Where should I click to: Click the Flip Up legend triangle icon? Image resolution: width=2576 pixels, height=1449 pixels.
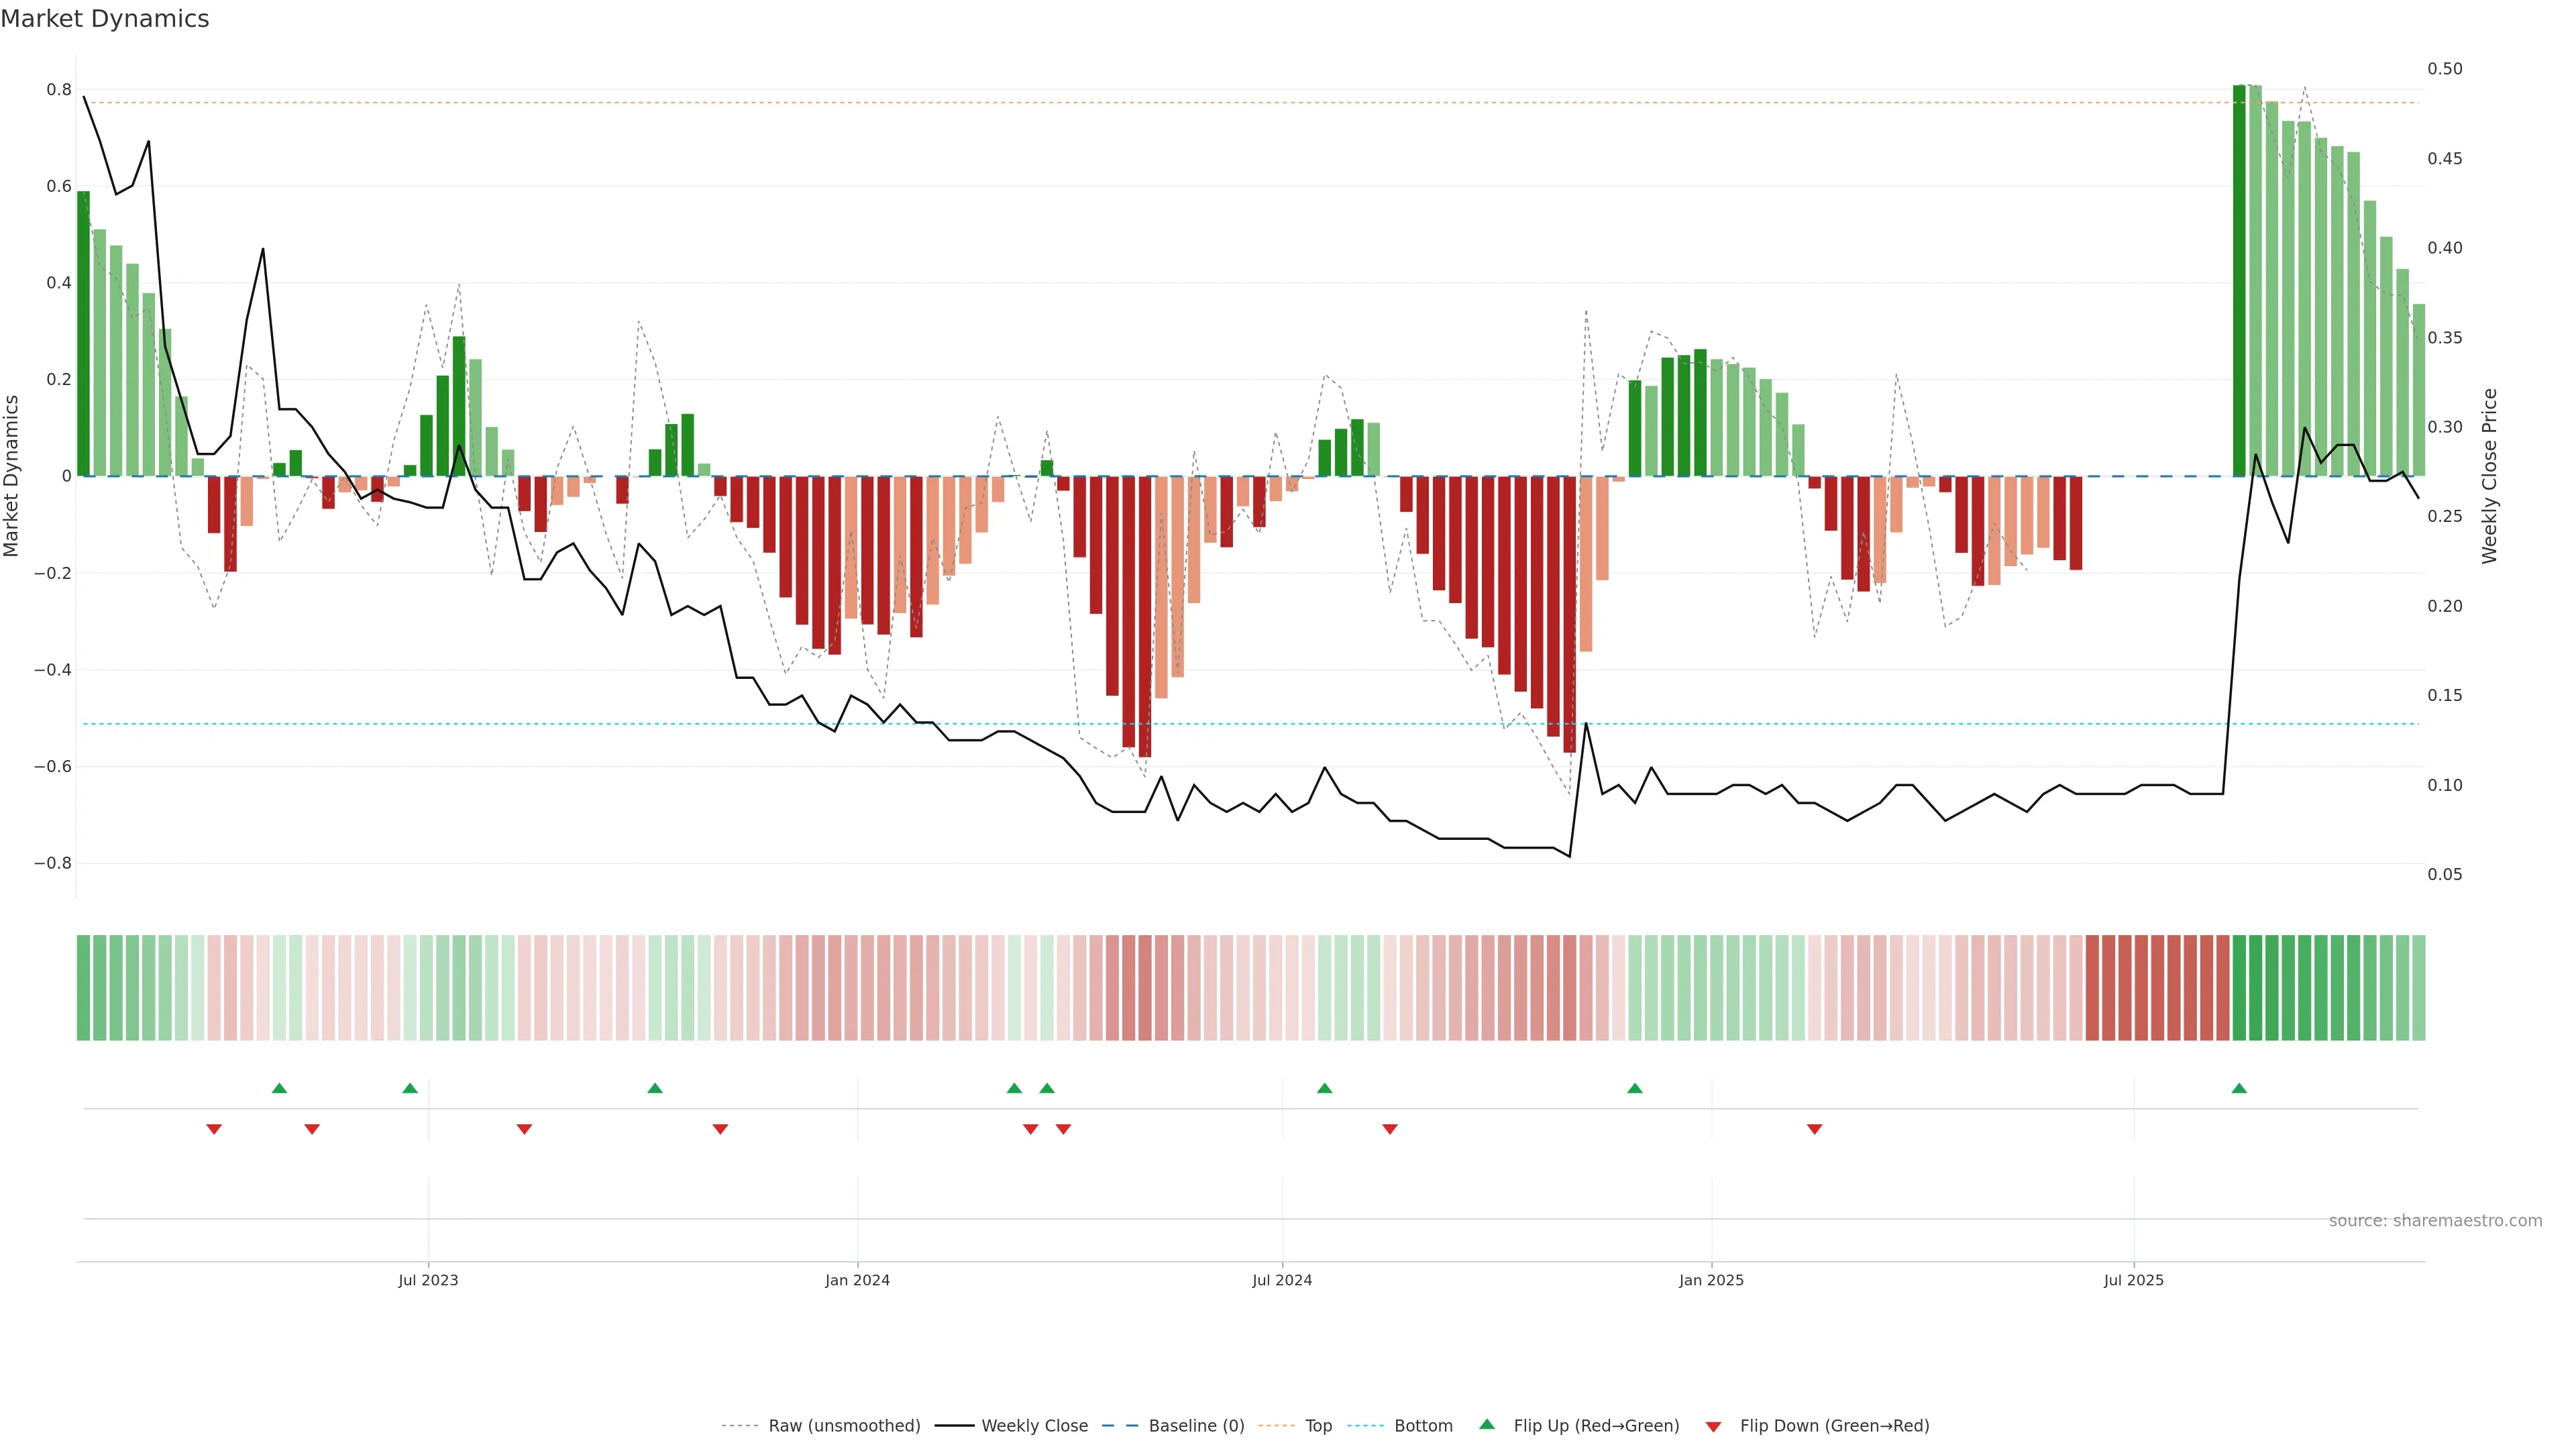point(1487,1424)
